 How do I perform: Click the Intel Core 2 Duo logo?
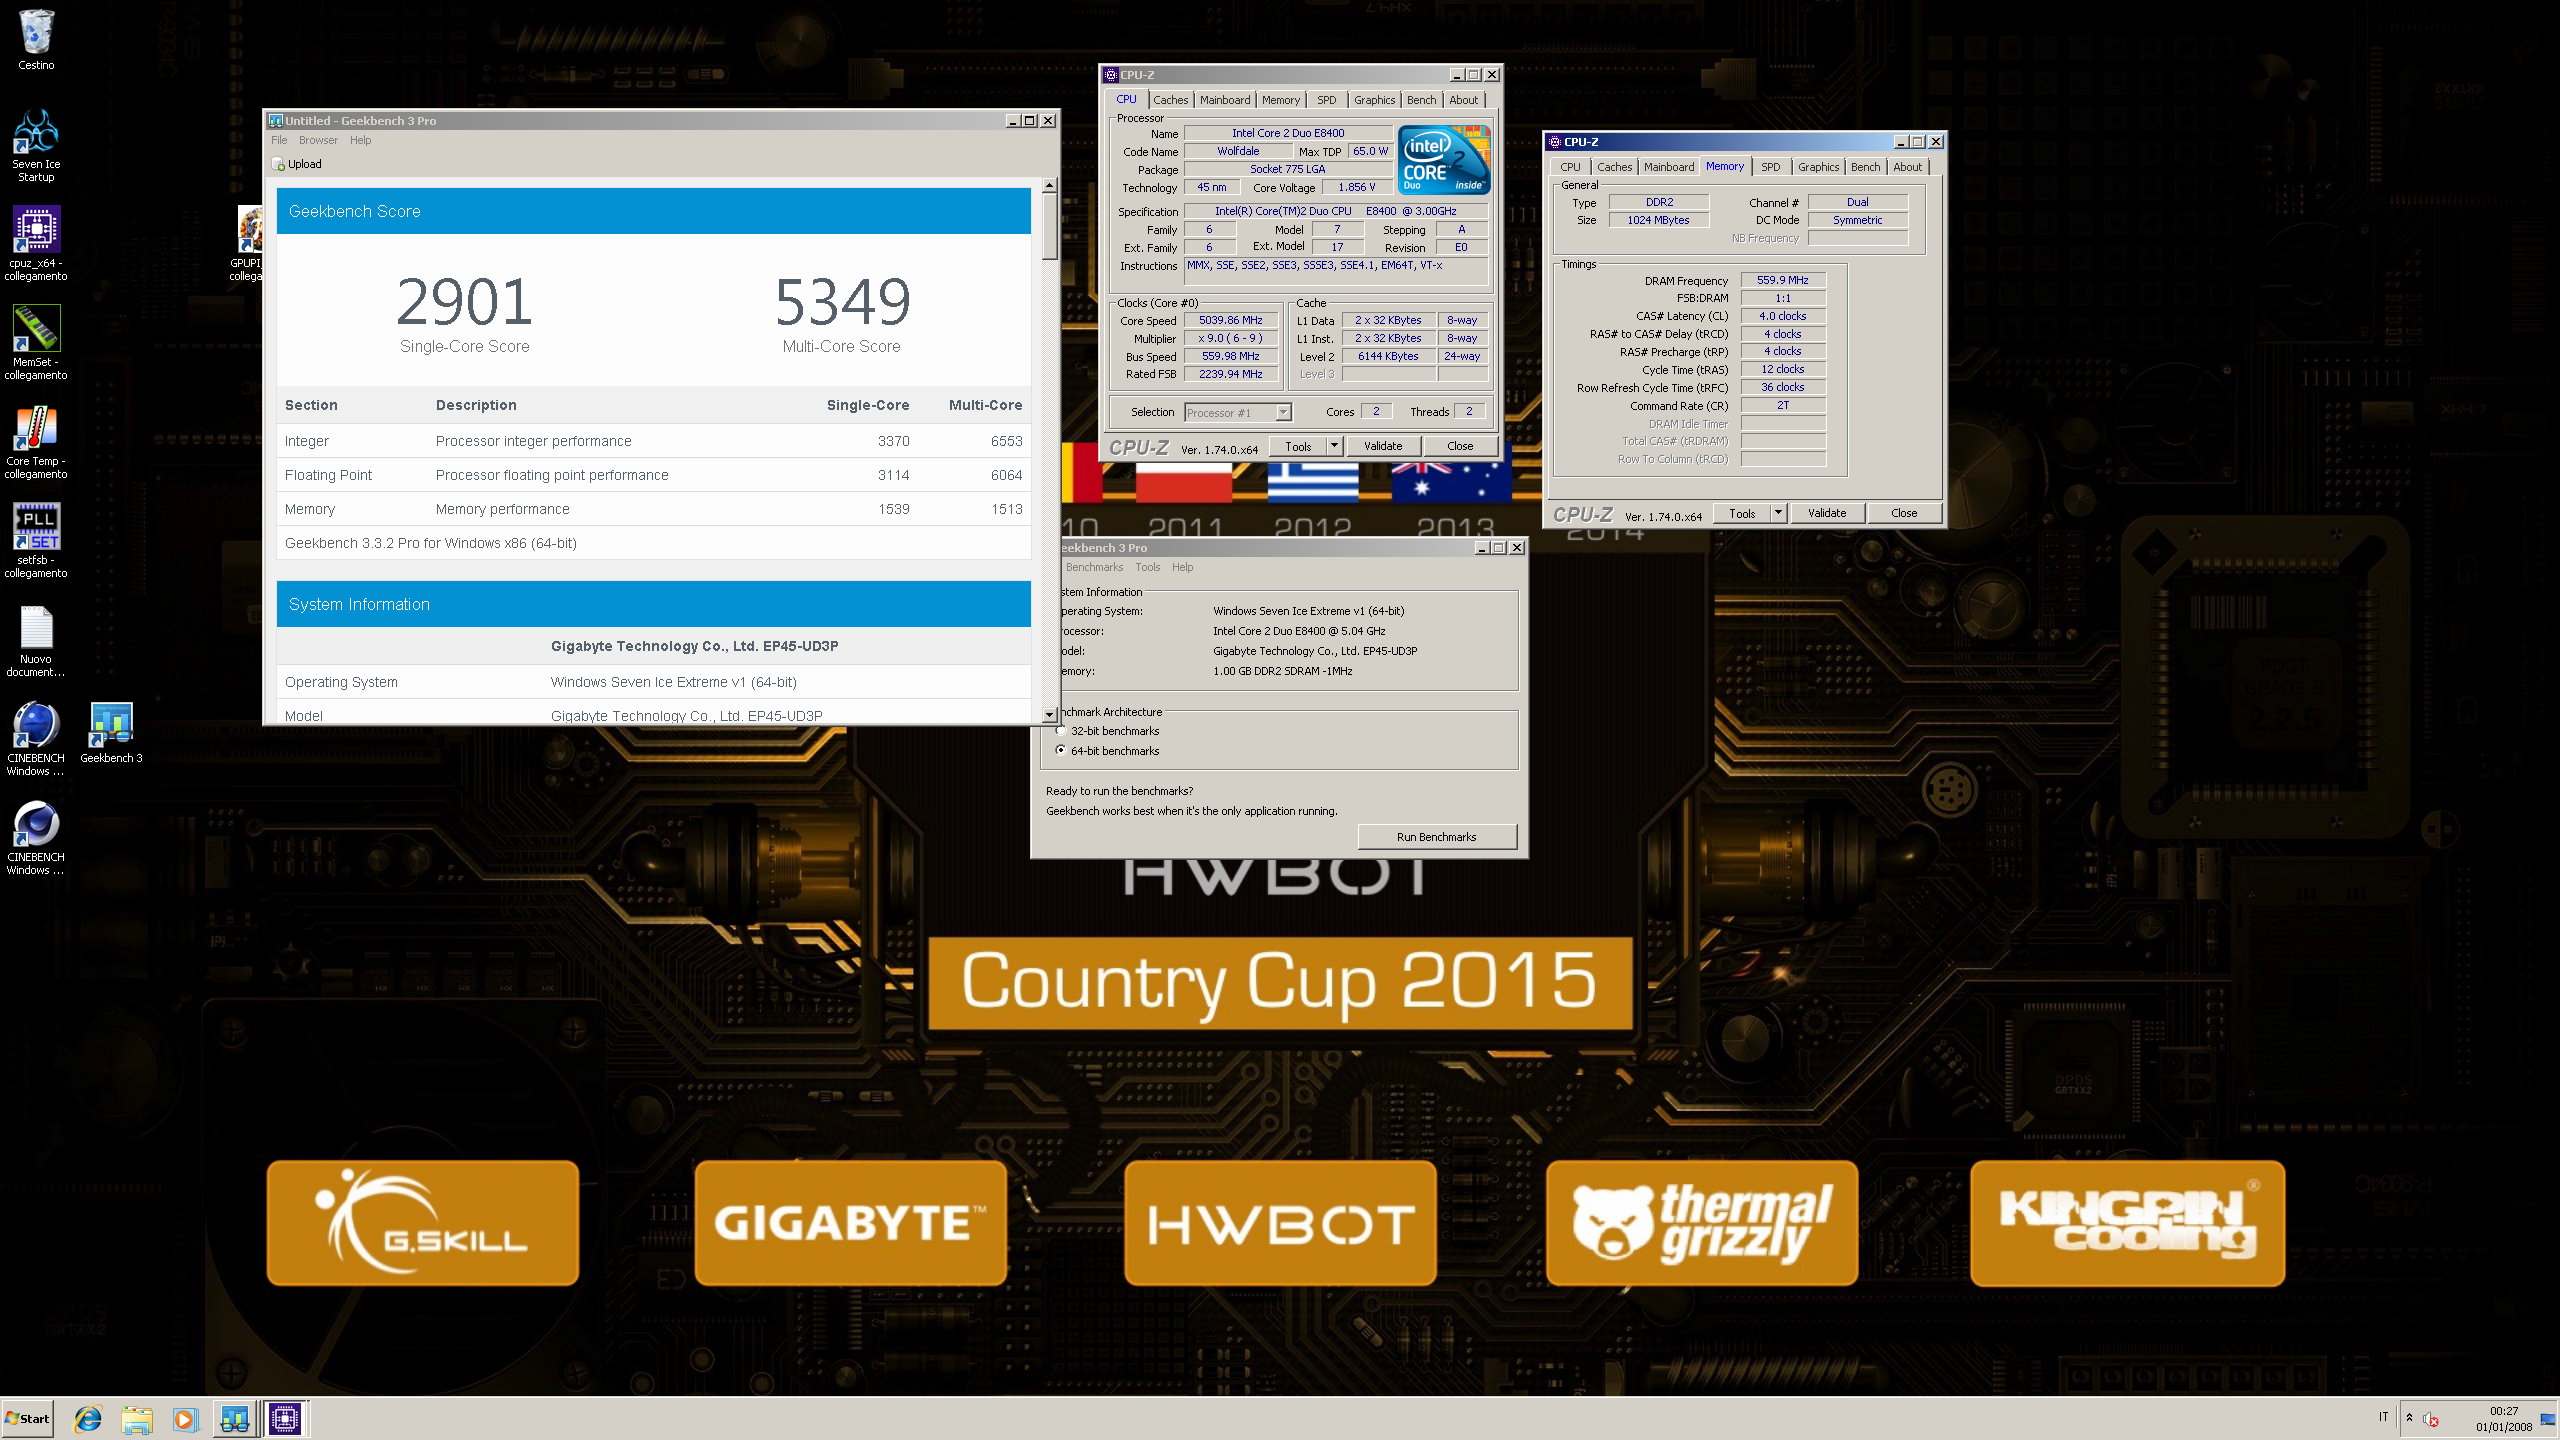point(1443,160)
